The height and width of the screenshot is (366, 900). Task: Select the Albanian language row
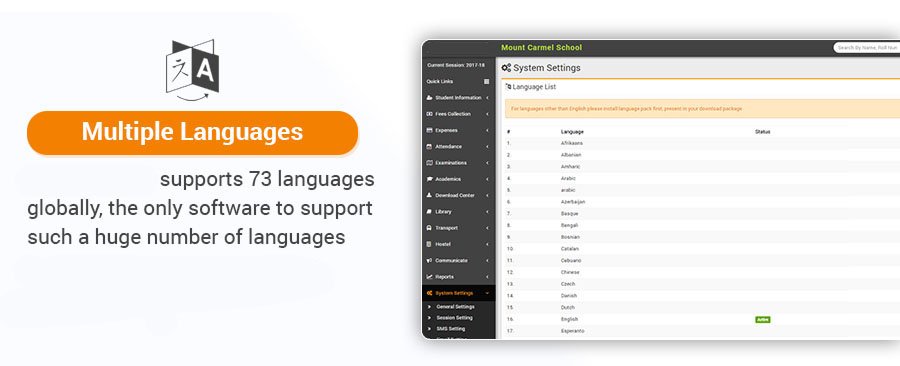[x=701, y=155]
